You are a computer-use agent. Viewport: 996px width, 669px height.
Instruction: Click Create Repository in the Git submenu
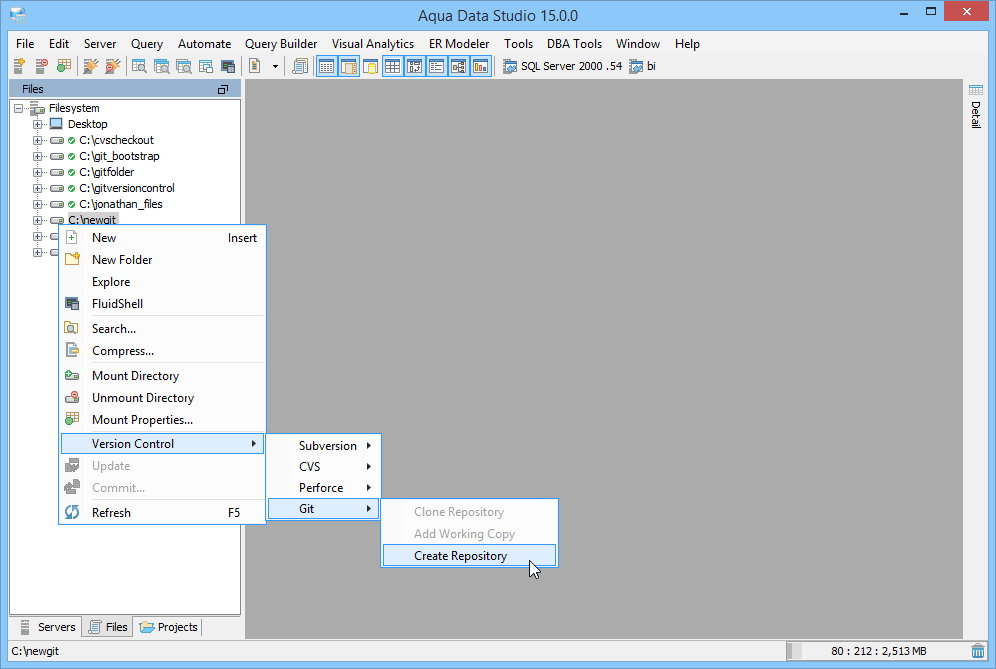[469, 556]
